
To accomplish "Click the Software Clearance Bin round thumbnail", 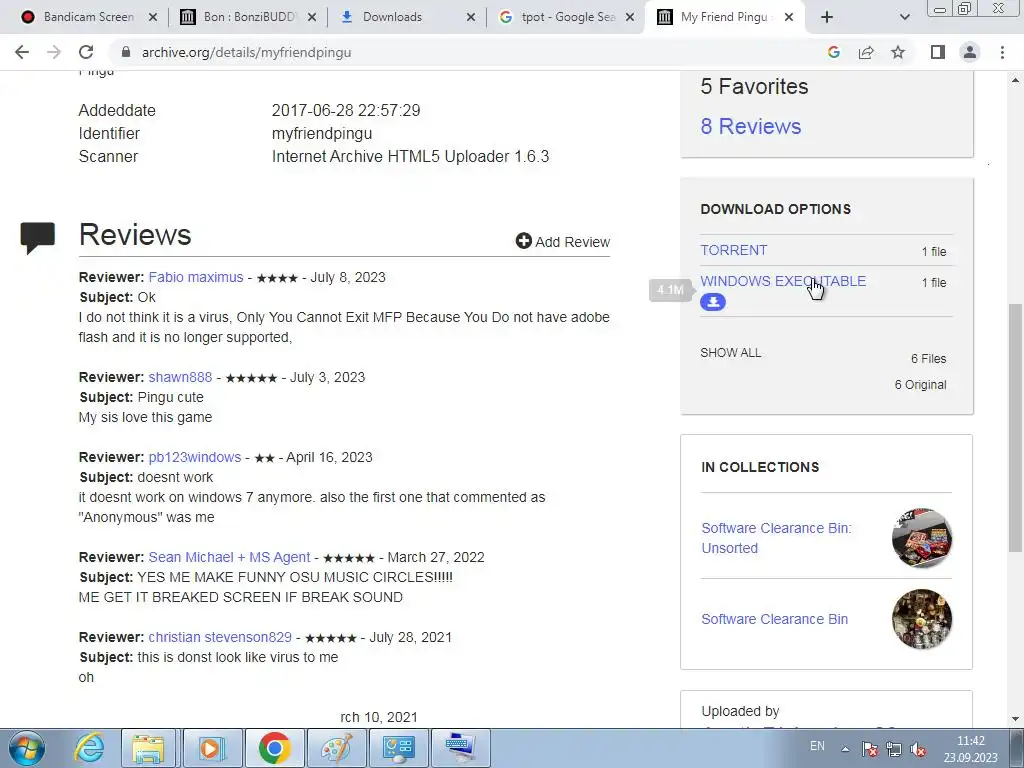I will tap(921, 619).
